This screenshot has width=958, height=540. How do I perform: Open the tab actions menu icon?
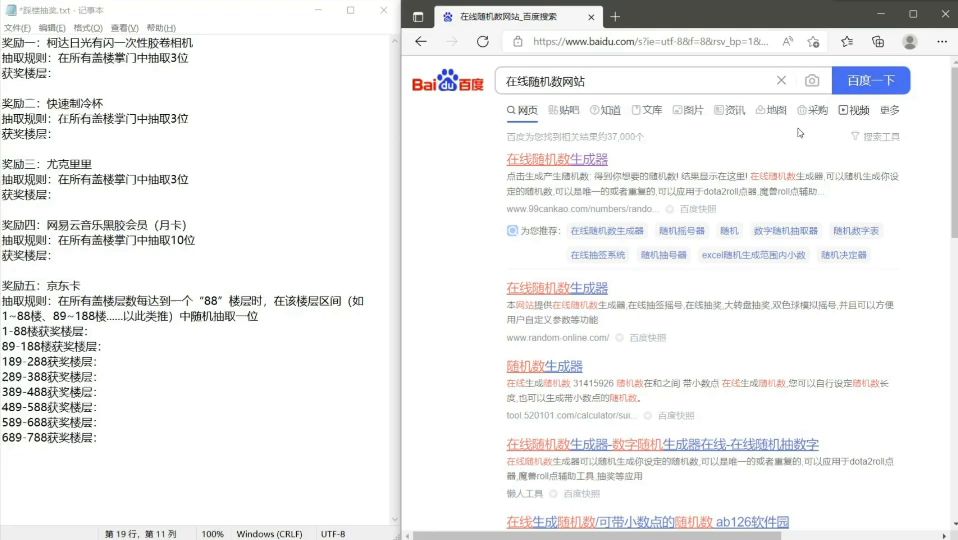[x=418, y=16]
